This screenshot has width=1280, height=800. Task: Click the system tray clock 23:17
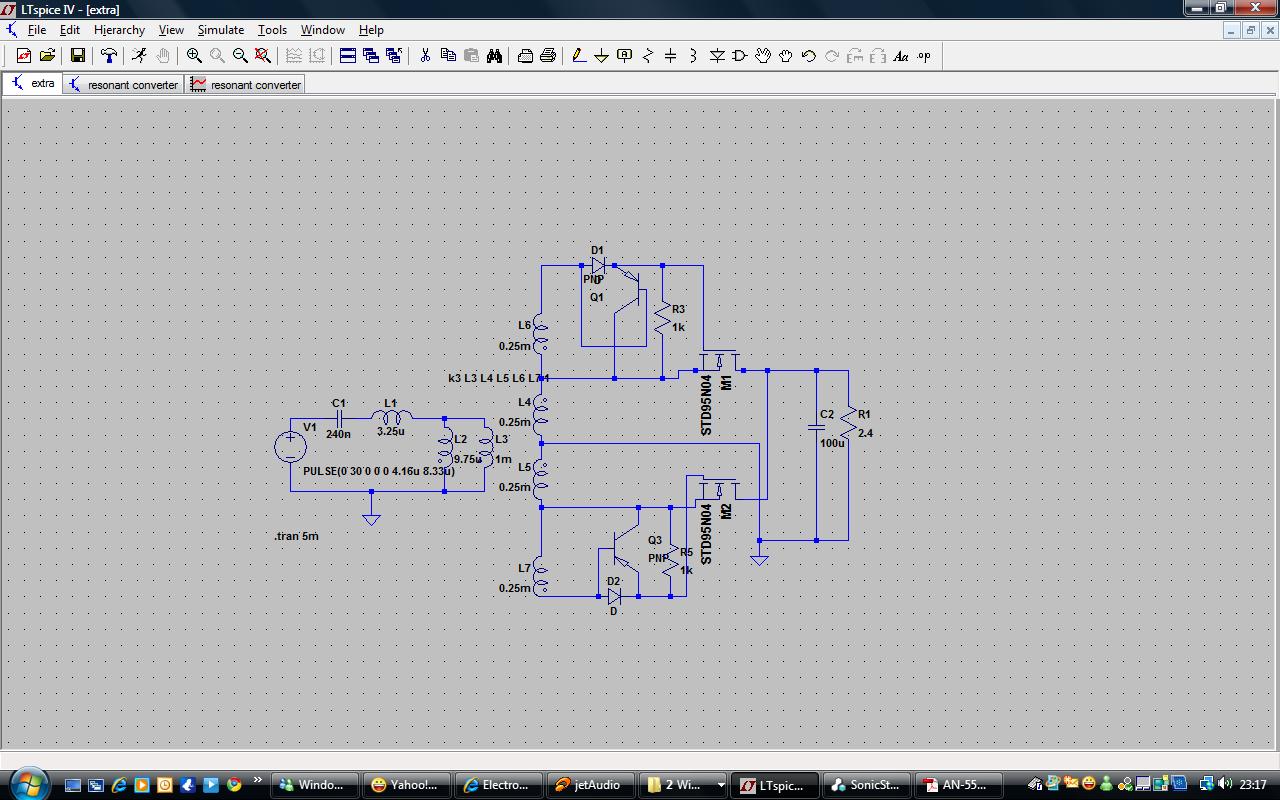coord(1253,785)
